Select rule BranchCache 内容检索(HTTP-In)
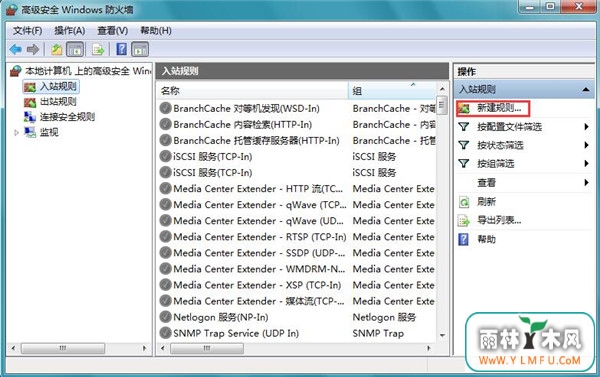The width and height of the screenshot is (600, 377). click(x=242, y=125)
